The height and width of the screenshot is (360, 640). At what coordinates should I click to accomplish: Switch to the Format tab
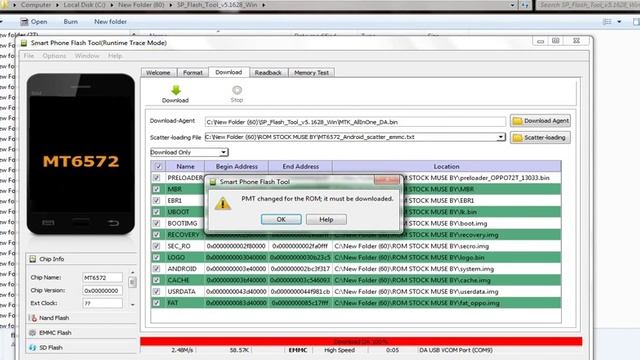tap(193, 73)
